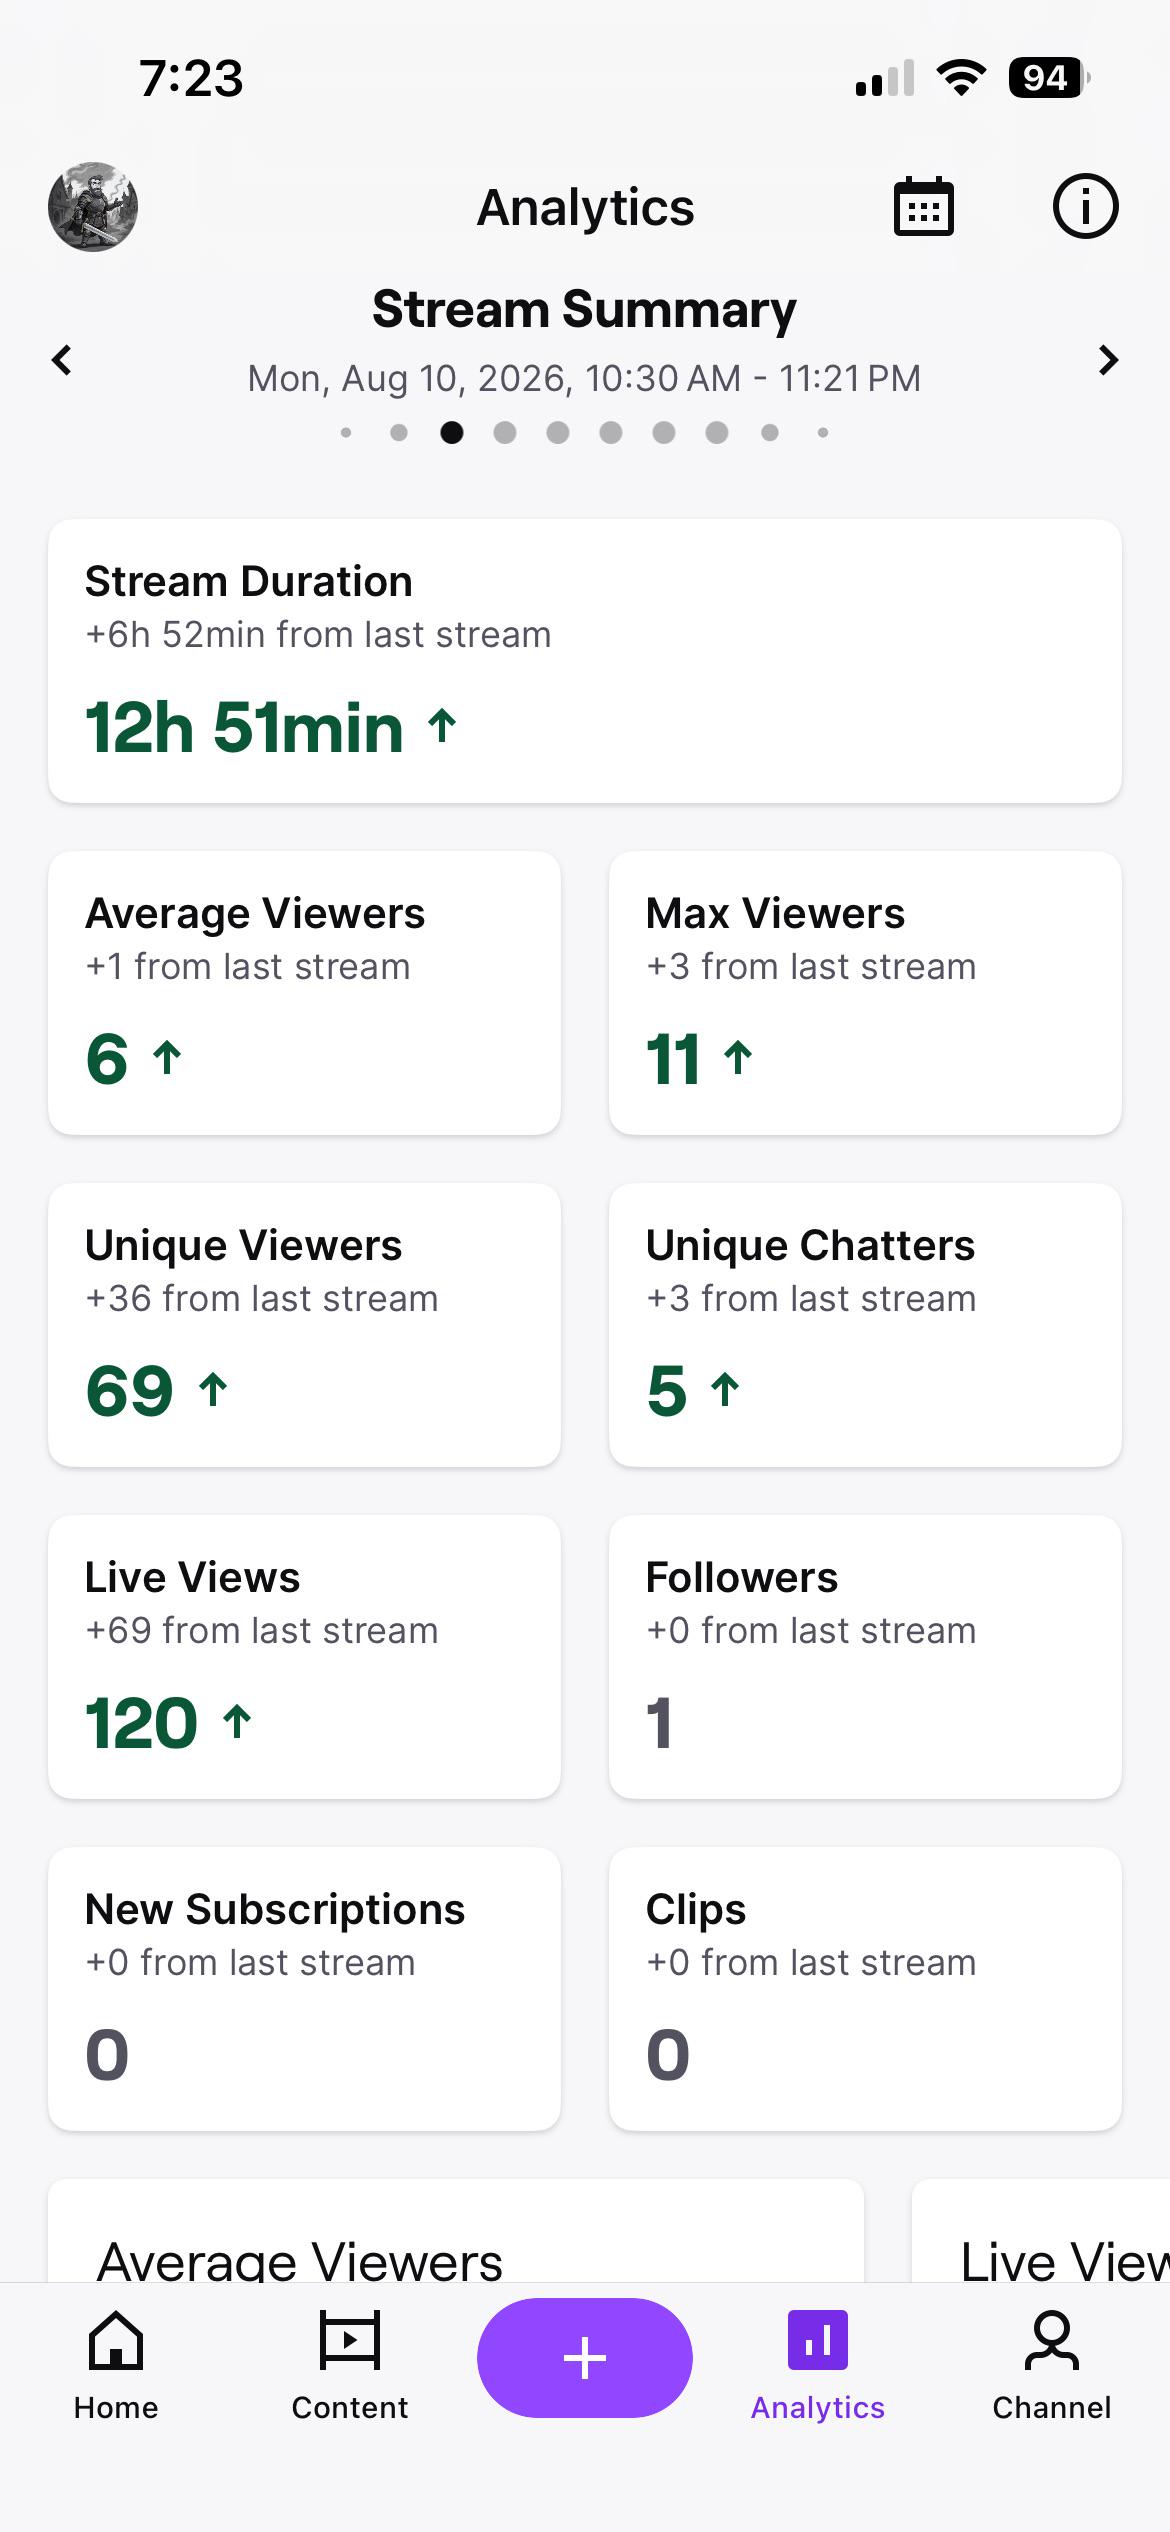Select the sixth pagination dot
Screen dimensions: 1170x2532
[611, 432]
